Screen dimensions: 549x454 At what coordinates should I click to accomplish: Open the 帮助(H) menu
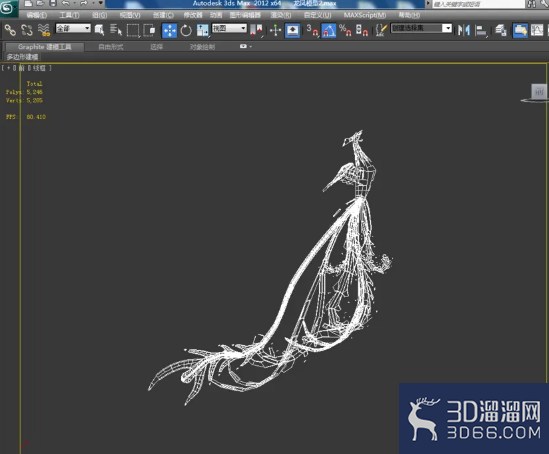tap(409, 15)
